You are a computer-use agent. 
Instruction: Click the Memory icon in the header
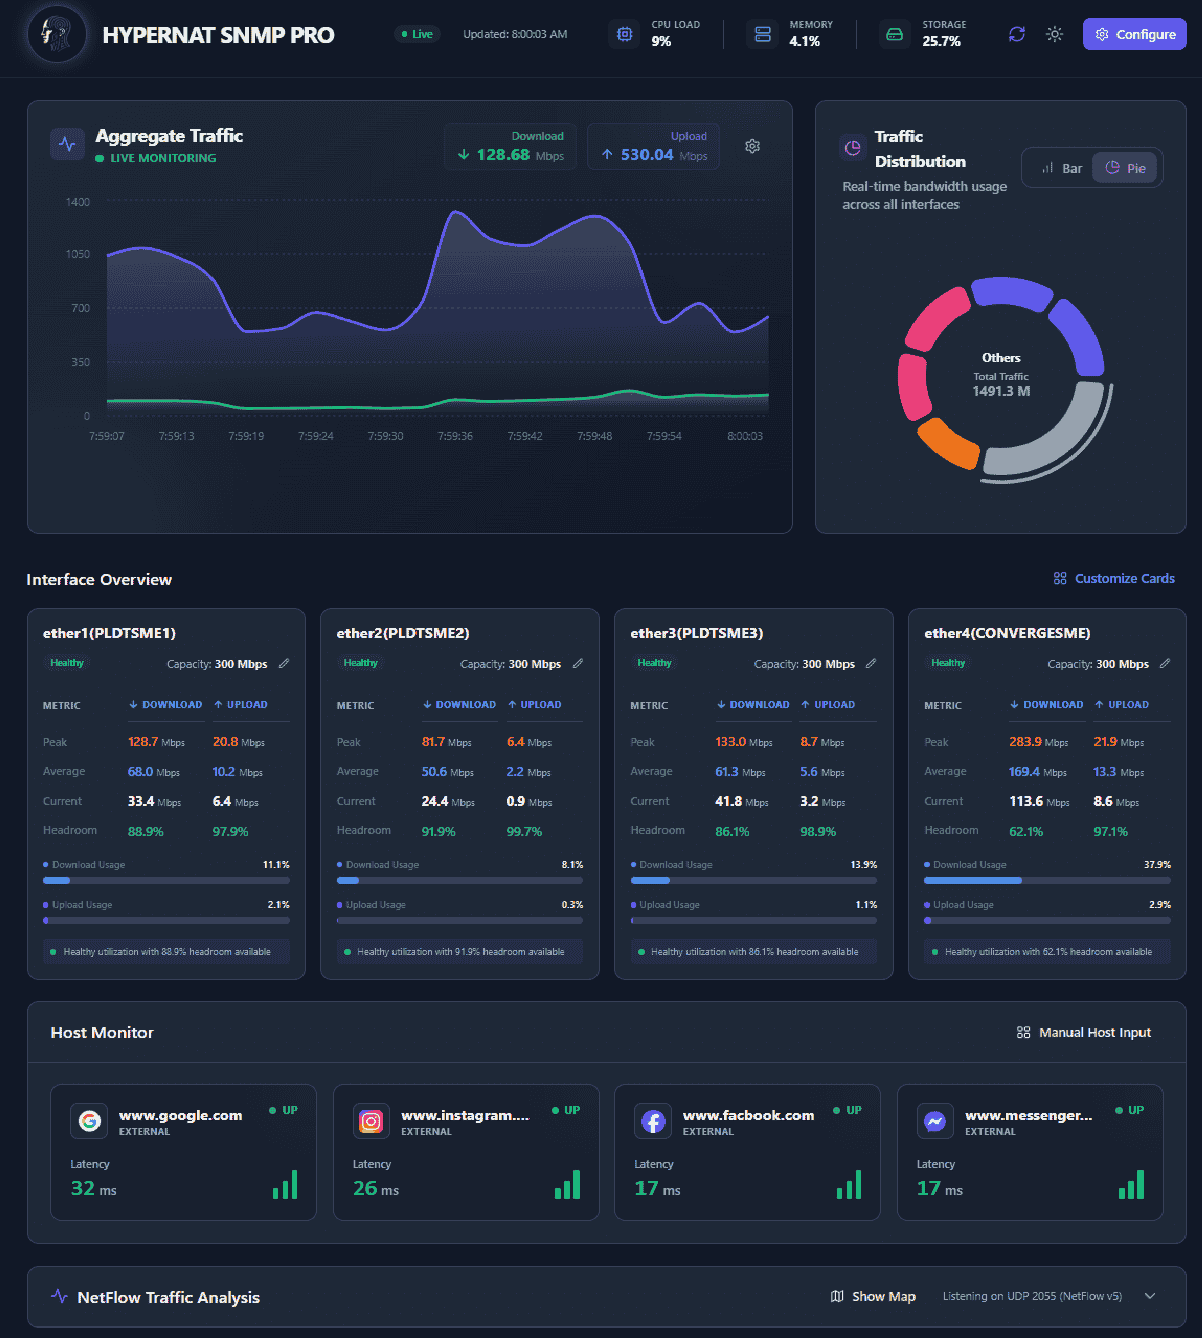(x=762, y=33)
